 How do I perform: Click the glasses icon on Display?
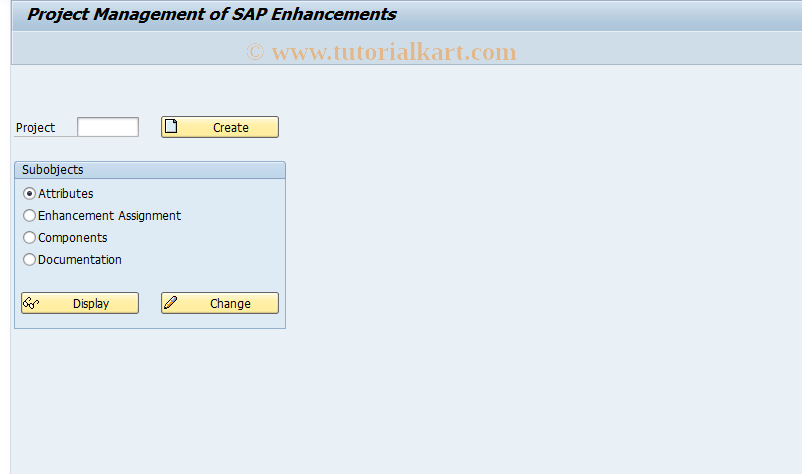point(31,303)
